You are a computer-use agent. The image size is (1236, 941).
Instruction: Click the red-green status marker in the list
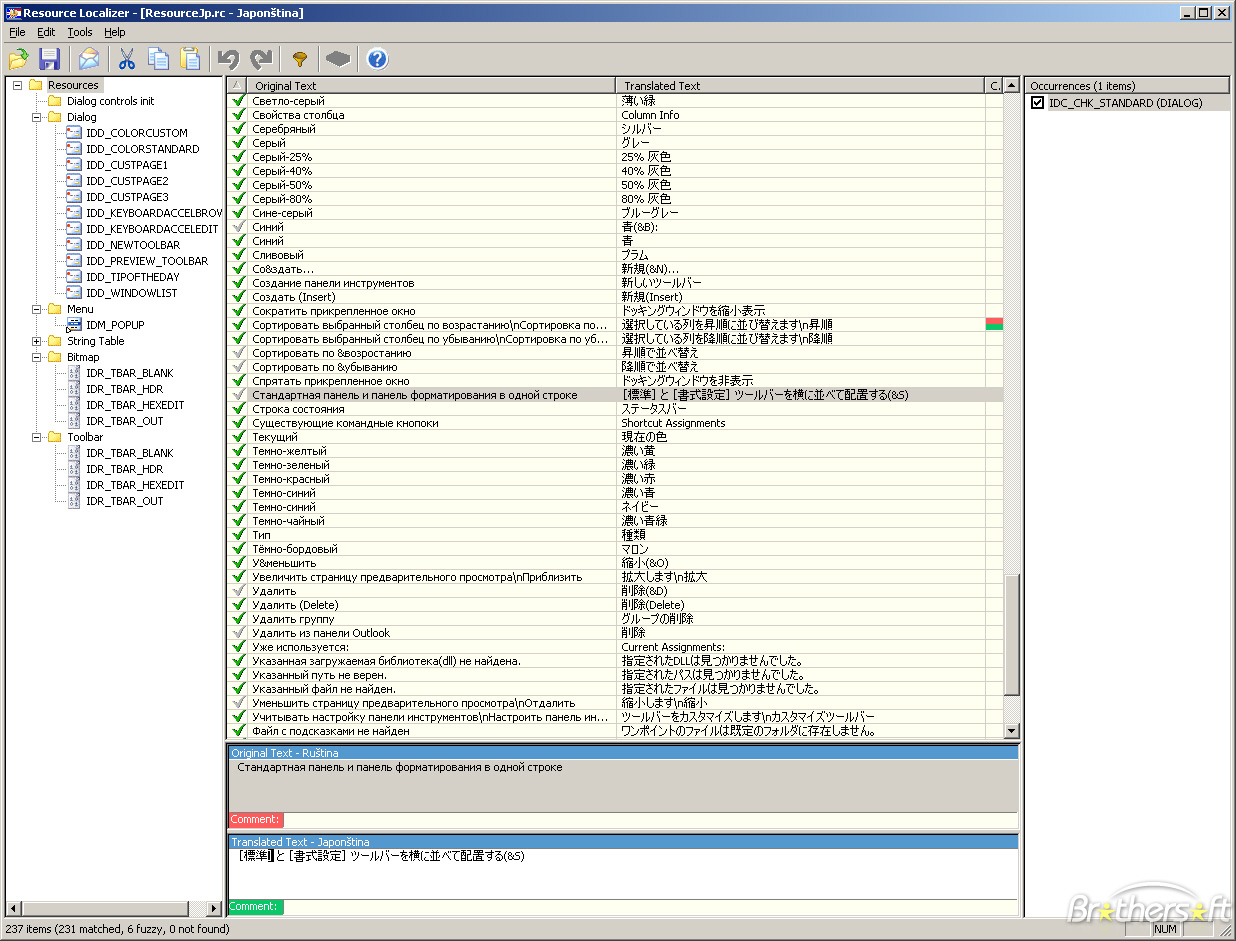click(x=994, y=324)
